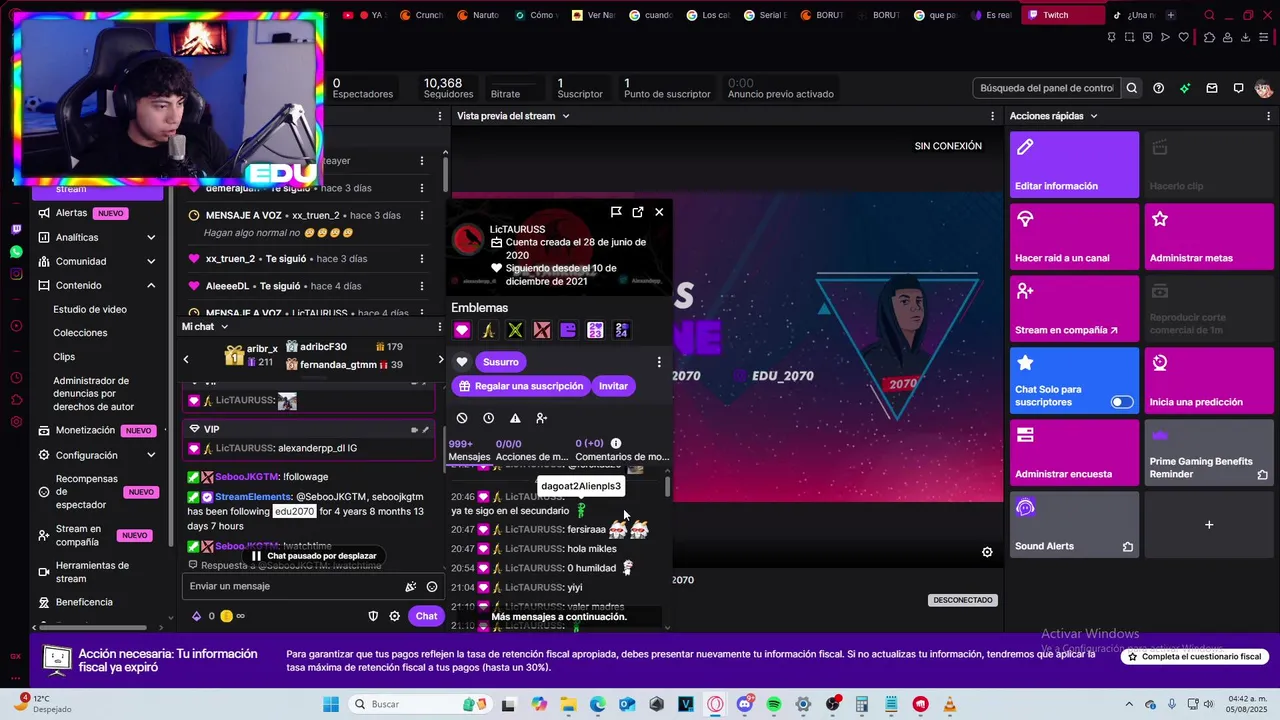Select Mensajes tab in user card
This screenshot has height=720, width=1280.
point(469,450)
